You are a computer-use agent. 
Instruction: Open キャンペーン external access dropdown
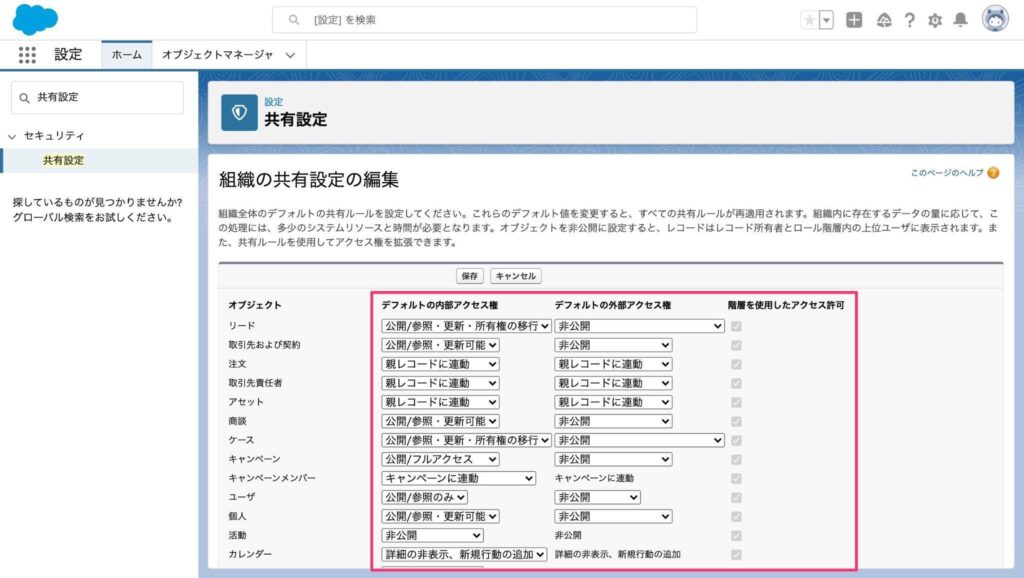[x=613, y=459]
